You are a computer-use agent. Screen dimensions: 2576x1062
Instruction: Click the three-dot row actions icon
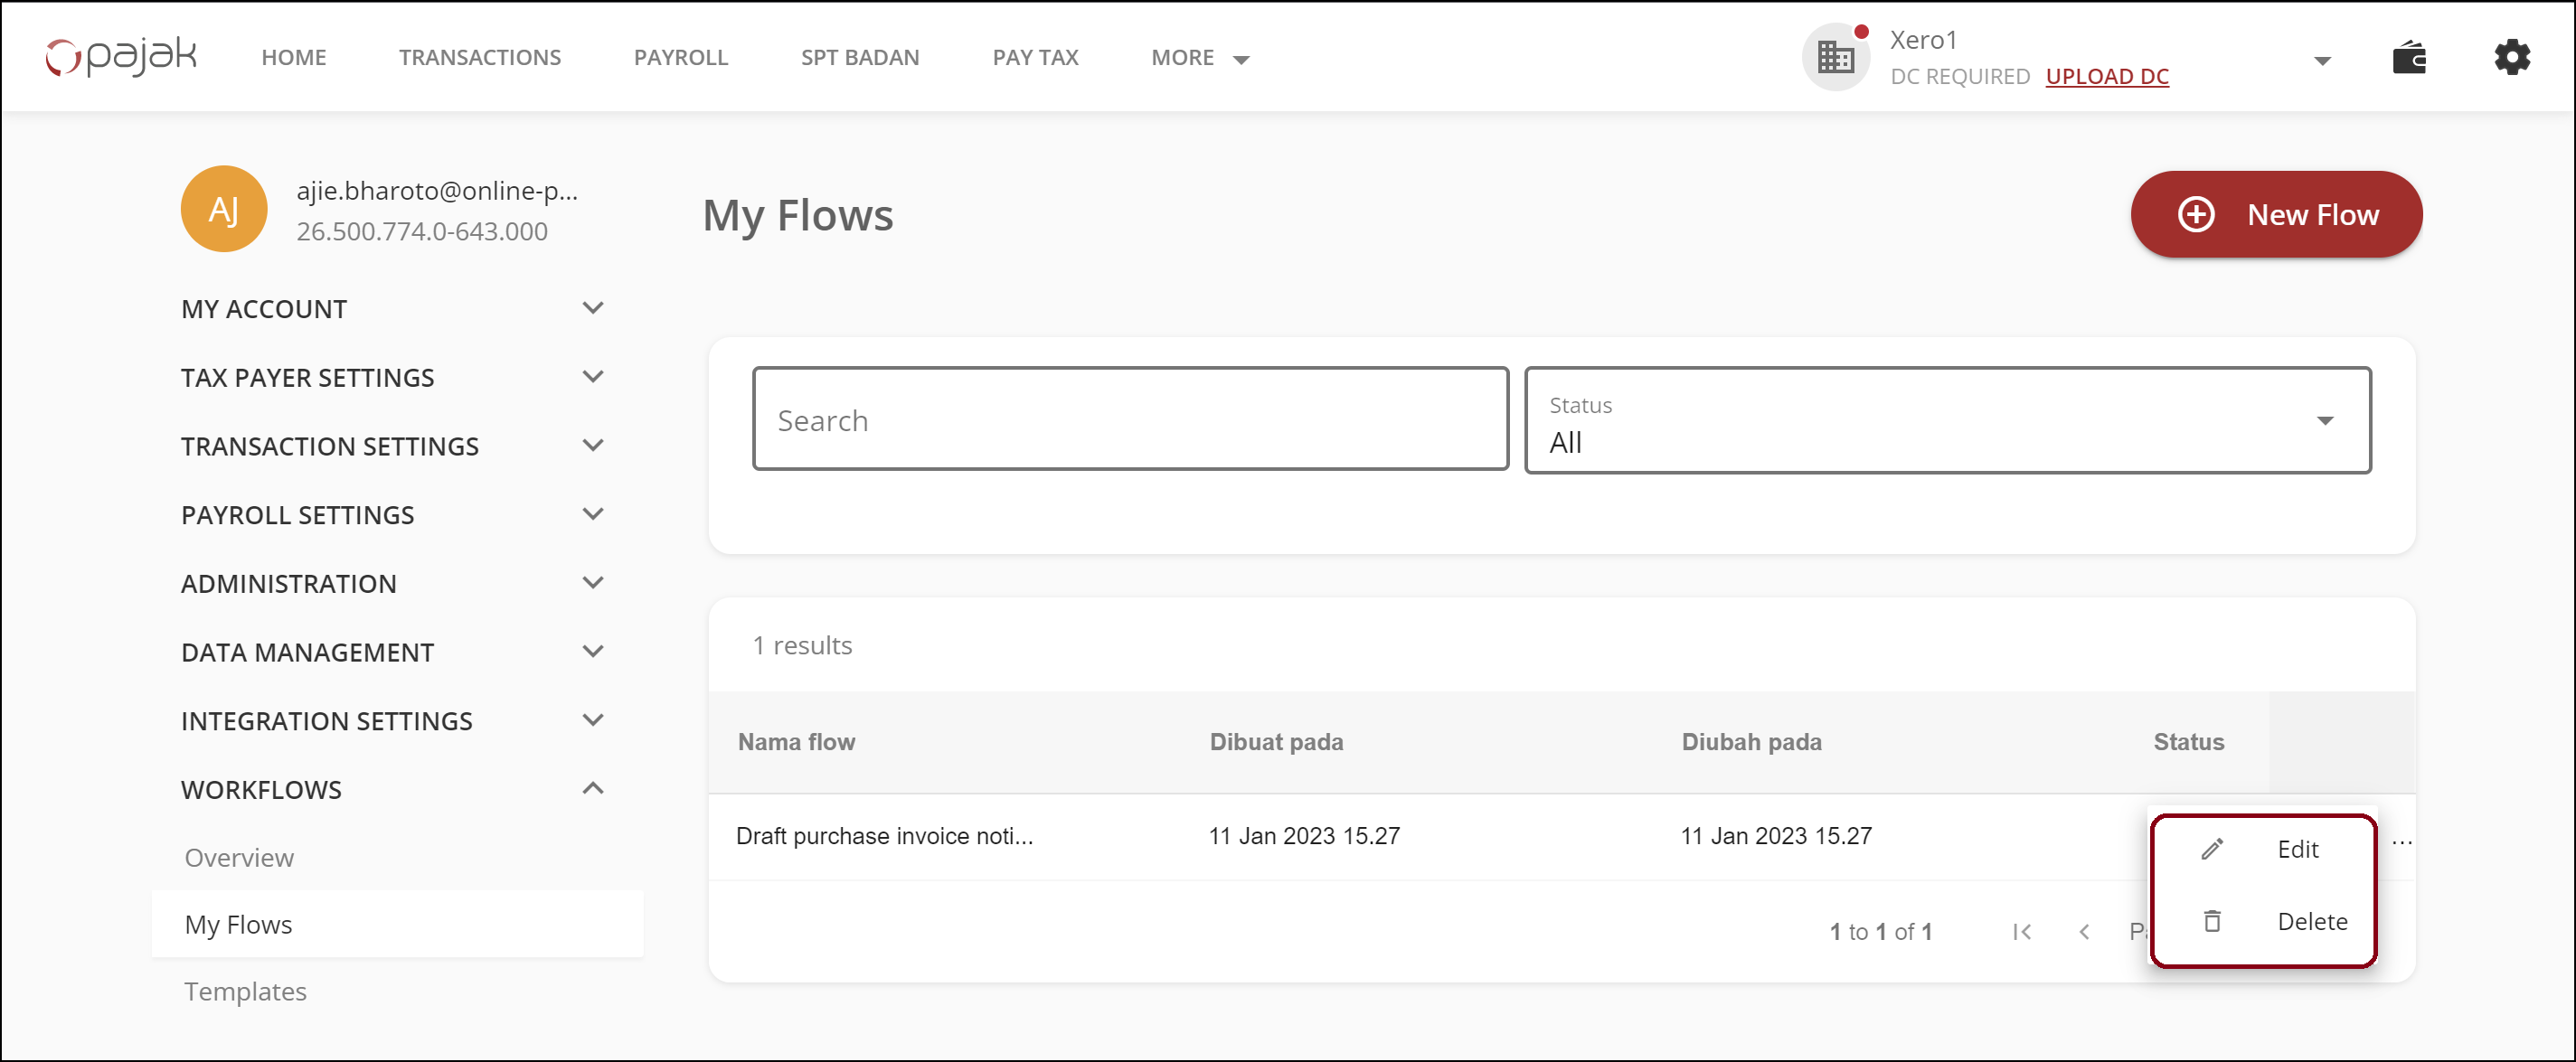2402,841
